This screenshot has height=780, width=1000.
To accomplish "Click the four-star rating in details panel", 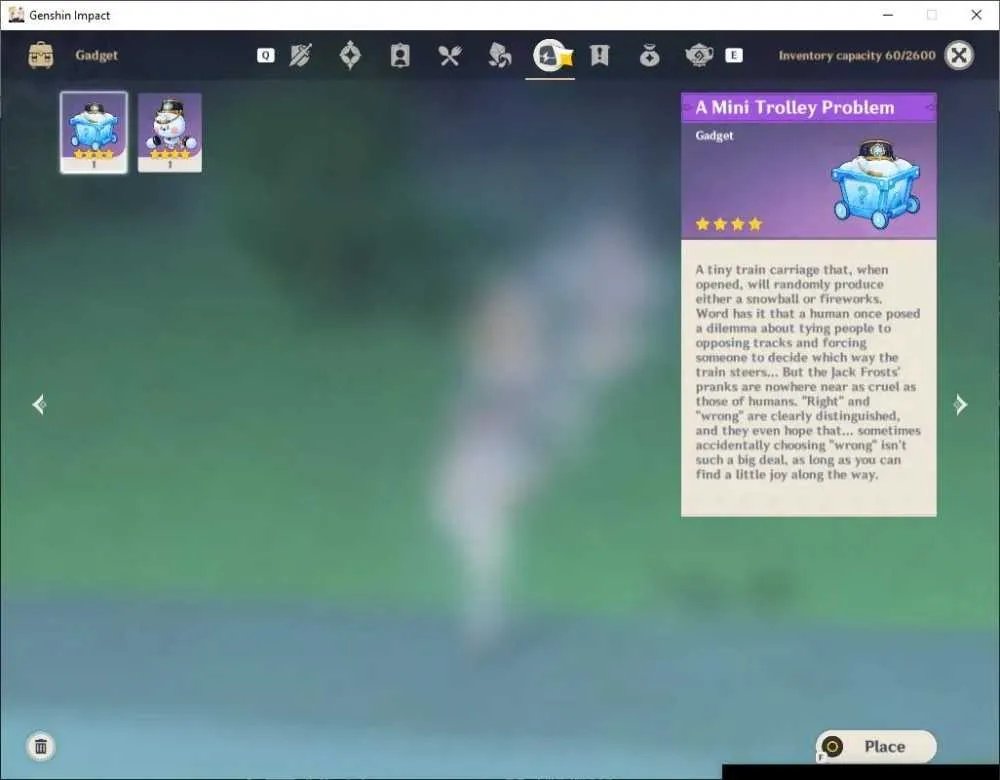I will (x=729, y=224).
